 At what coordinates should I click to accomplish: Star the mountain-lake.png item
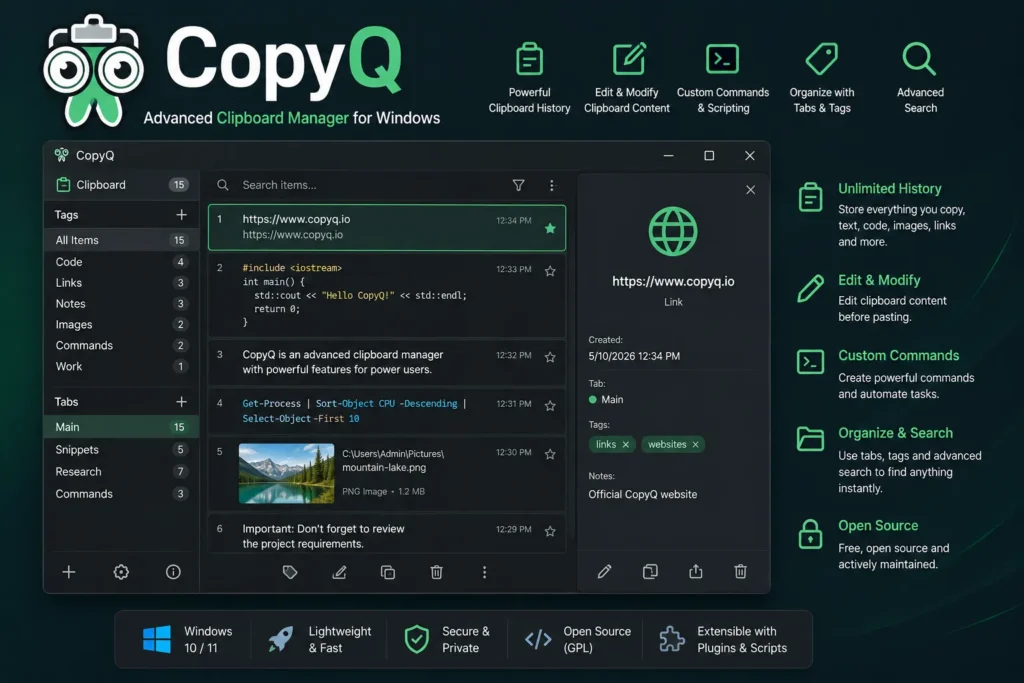point(550,454)
